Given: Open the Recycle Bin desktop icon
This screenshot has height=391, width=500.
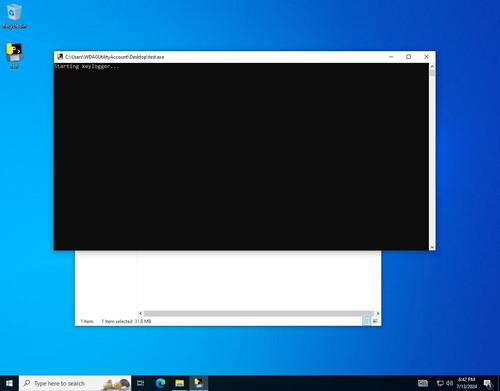Looking at the screenshot, I should 14,16.
